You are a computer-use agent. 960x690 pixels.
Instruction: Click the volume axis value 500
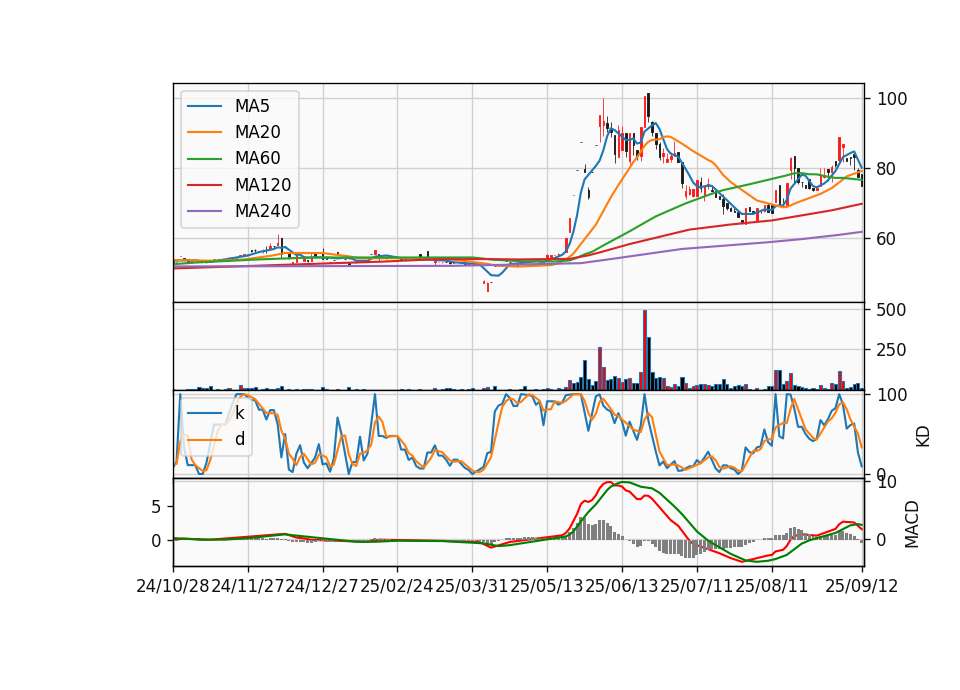891,310
